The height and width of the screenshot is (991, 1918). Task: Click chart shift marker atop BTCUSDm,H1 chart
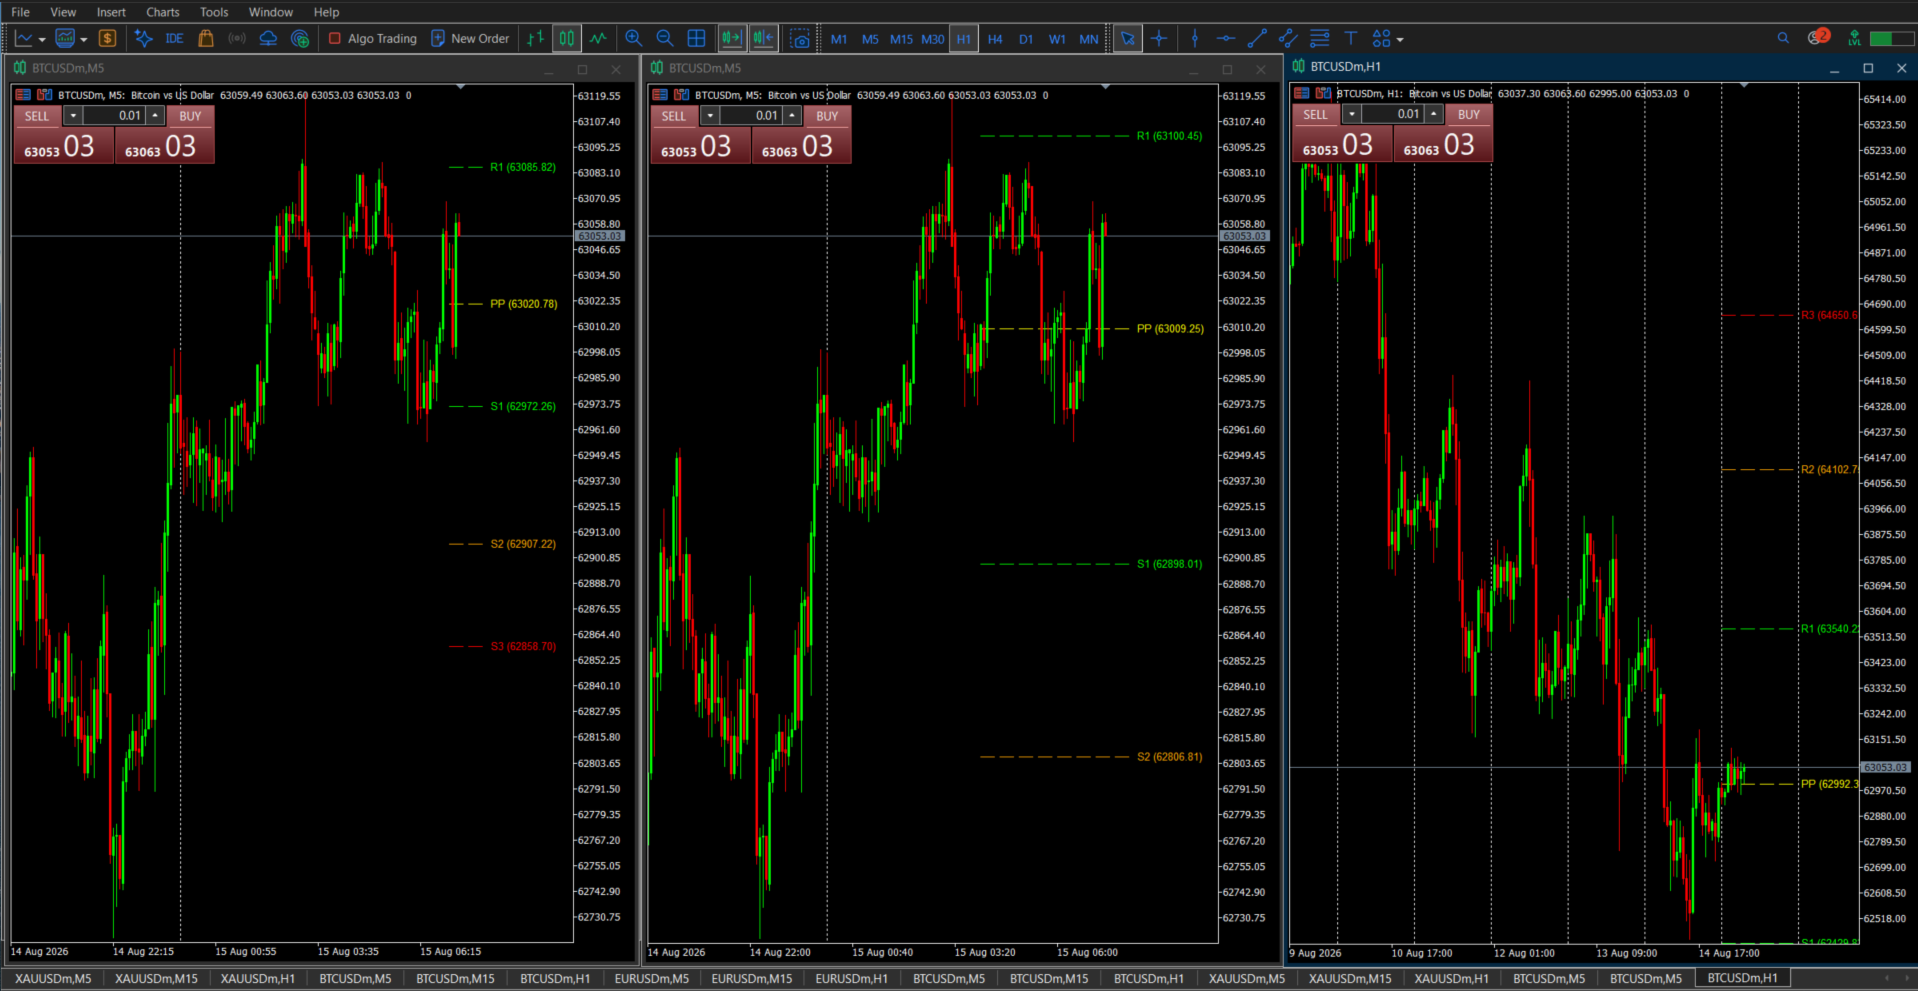(x=1743, y=85)
